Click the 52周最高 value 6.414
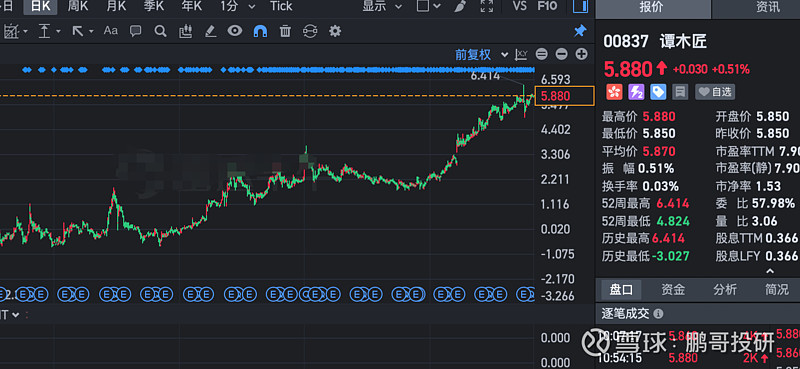 click(x=672, y=204)
